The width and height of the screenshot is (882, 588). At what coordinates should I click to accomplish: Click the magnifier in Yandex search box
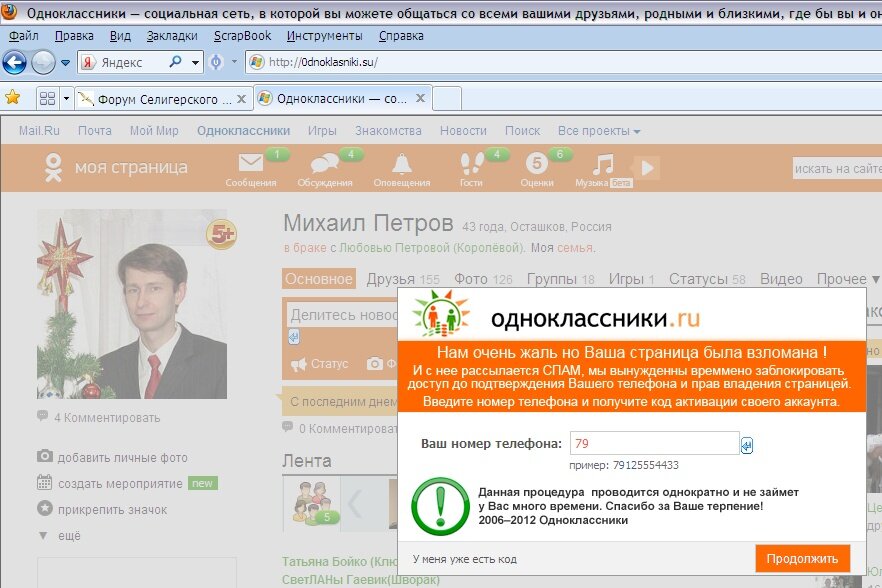(176, 61)
